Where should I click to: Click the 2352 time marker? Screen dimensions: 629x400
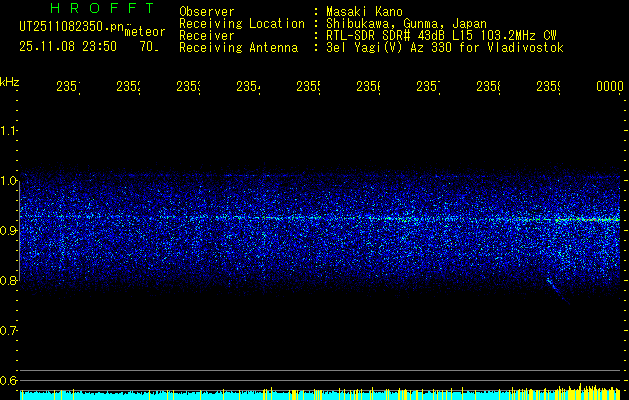128,87
